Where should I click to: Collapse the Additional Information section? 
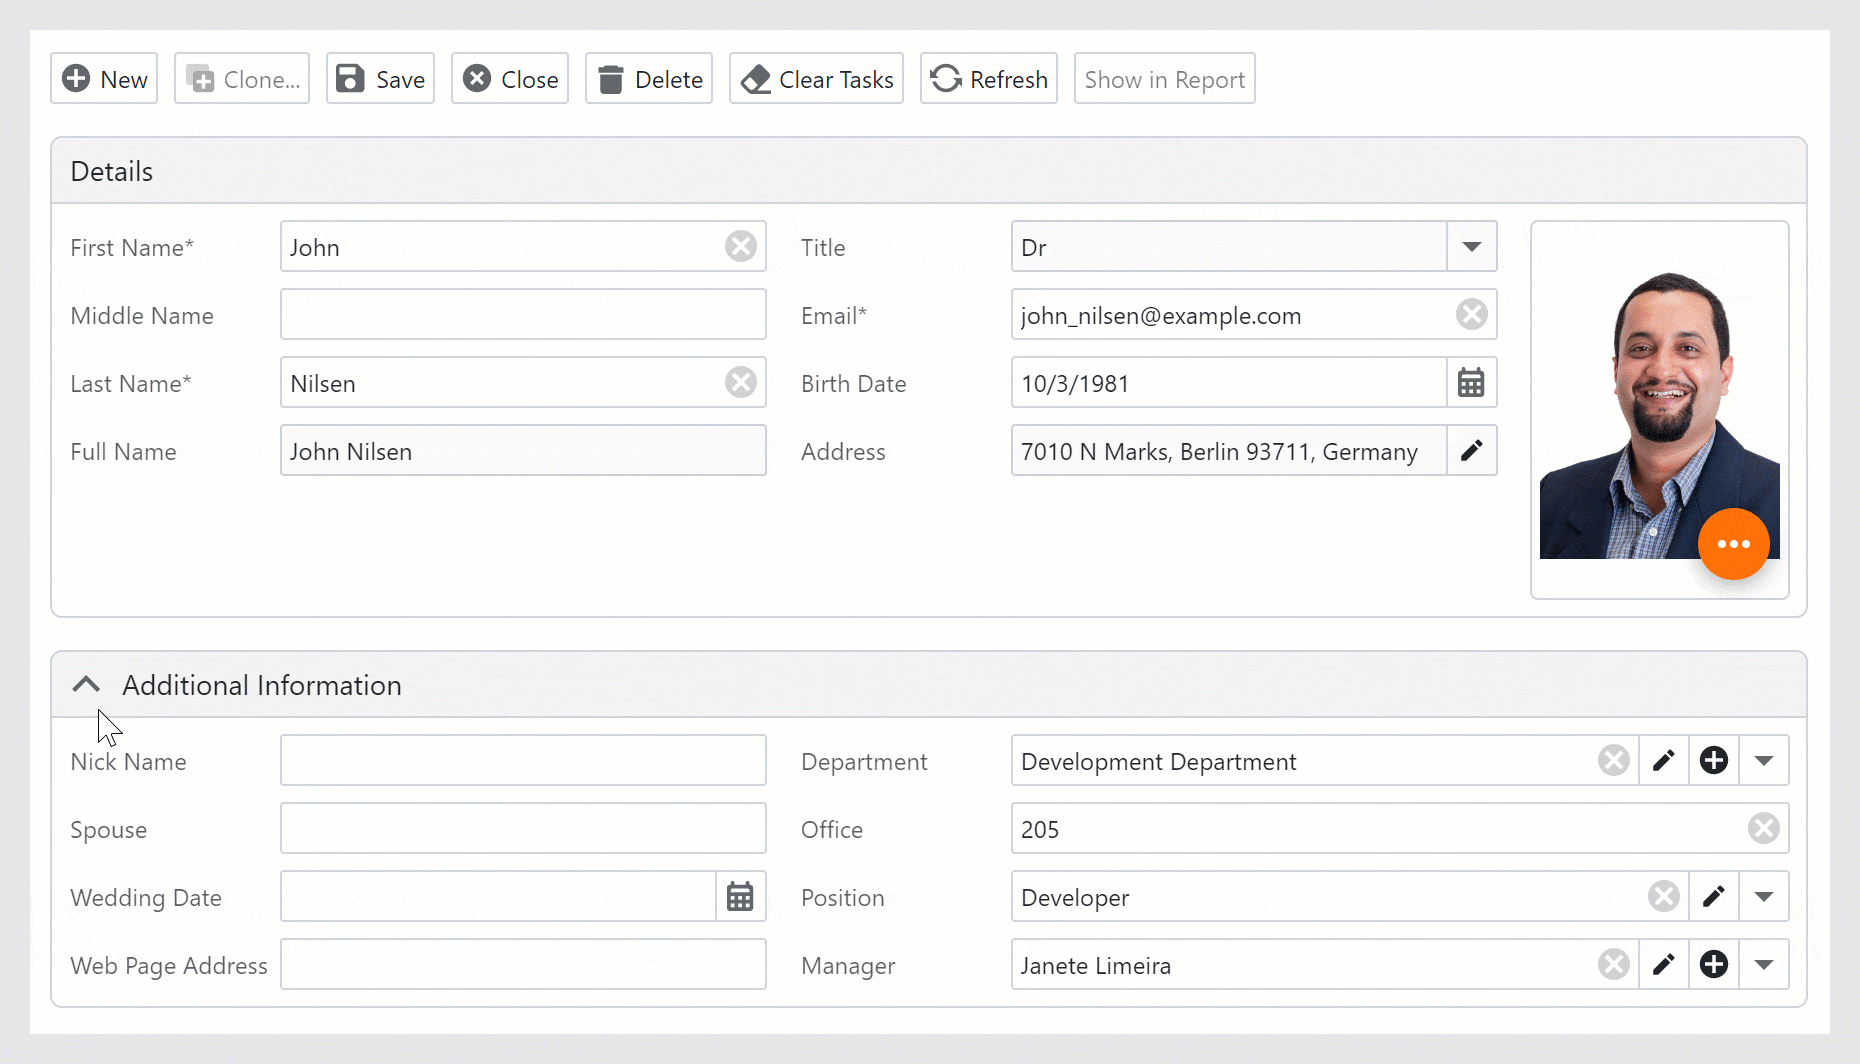click(86, 684)
